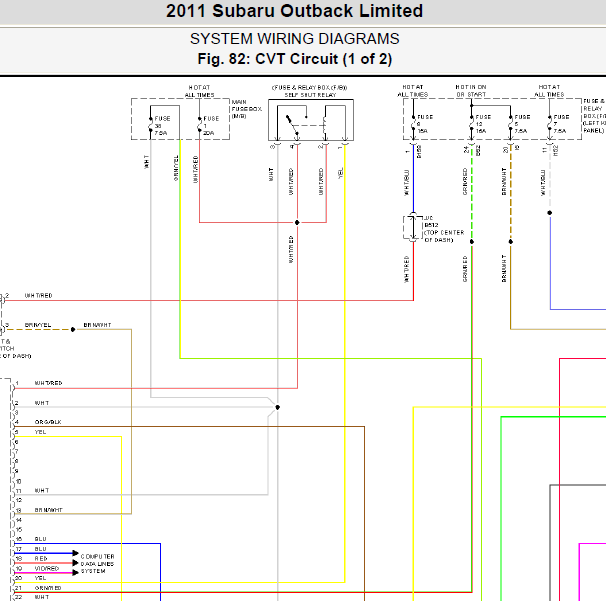Click the 'SYSTEM WIRING DIAGRAMS' heading
Image resolution: width=606 pixels, height=601 pixels.
click(294, 39)
